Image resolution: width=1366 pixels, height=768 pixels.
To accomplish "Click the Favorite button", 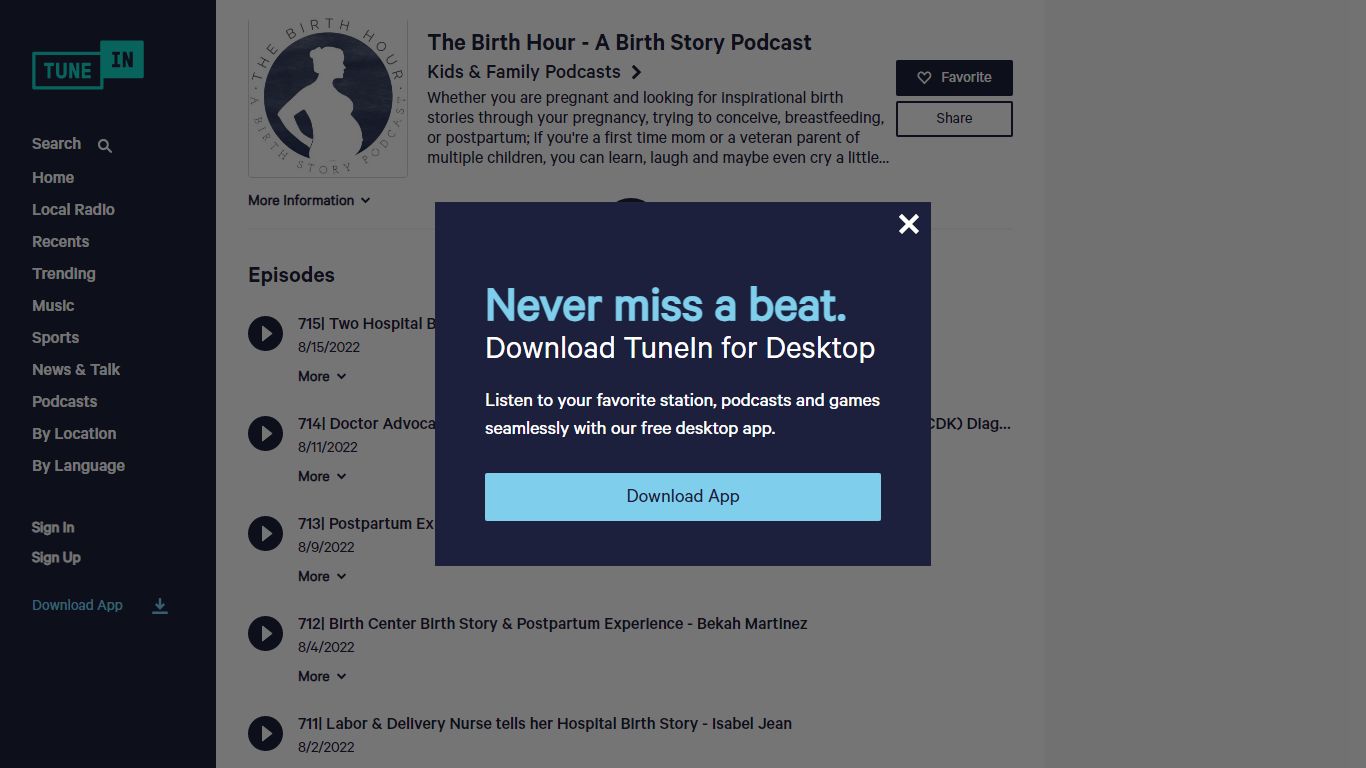I will 954,78.
